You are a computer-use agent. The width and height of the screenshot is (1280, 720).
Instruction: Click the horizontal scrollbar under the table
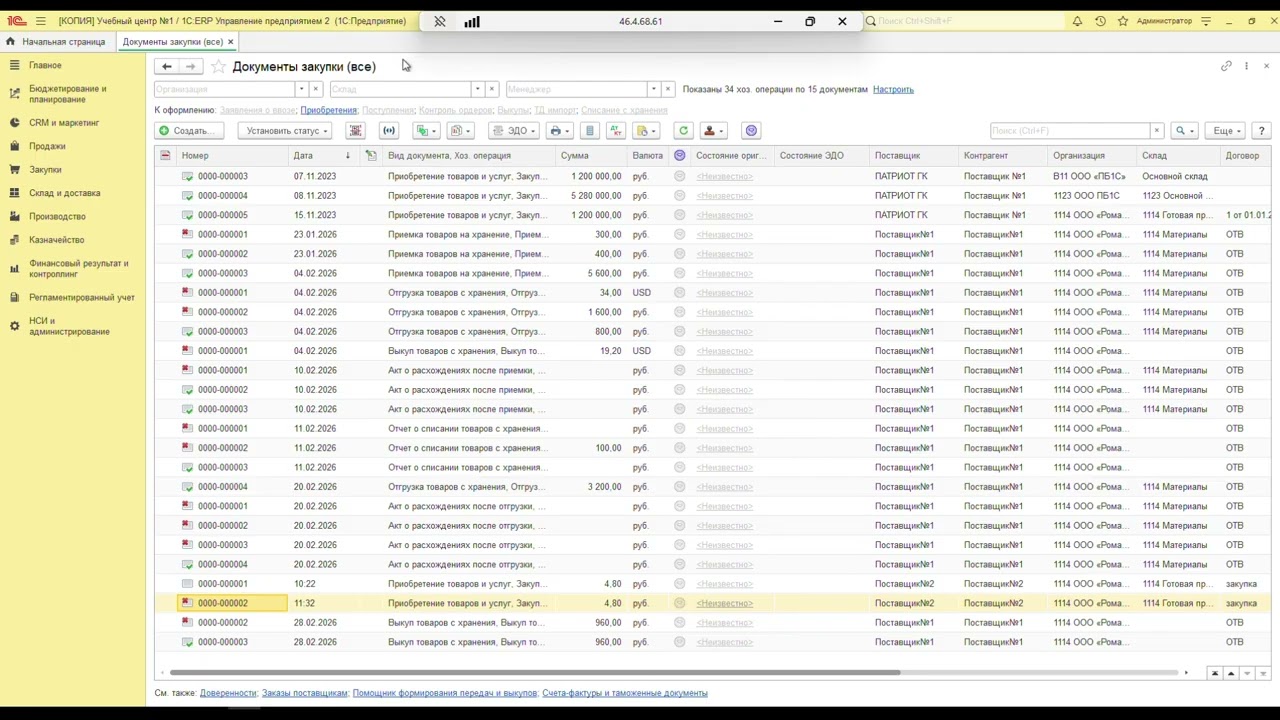point(535,673)
